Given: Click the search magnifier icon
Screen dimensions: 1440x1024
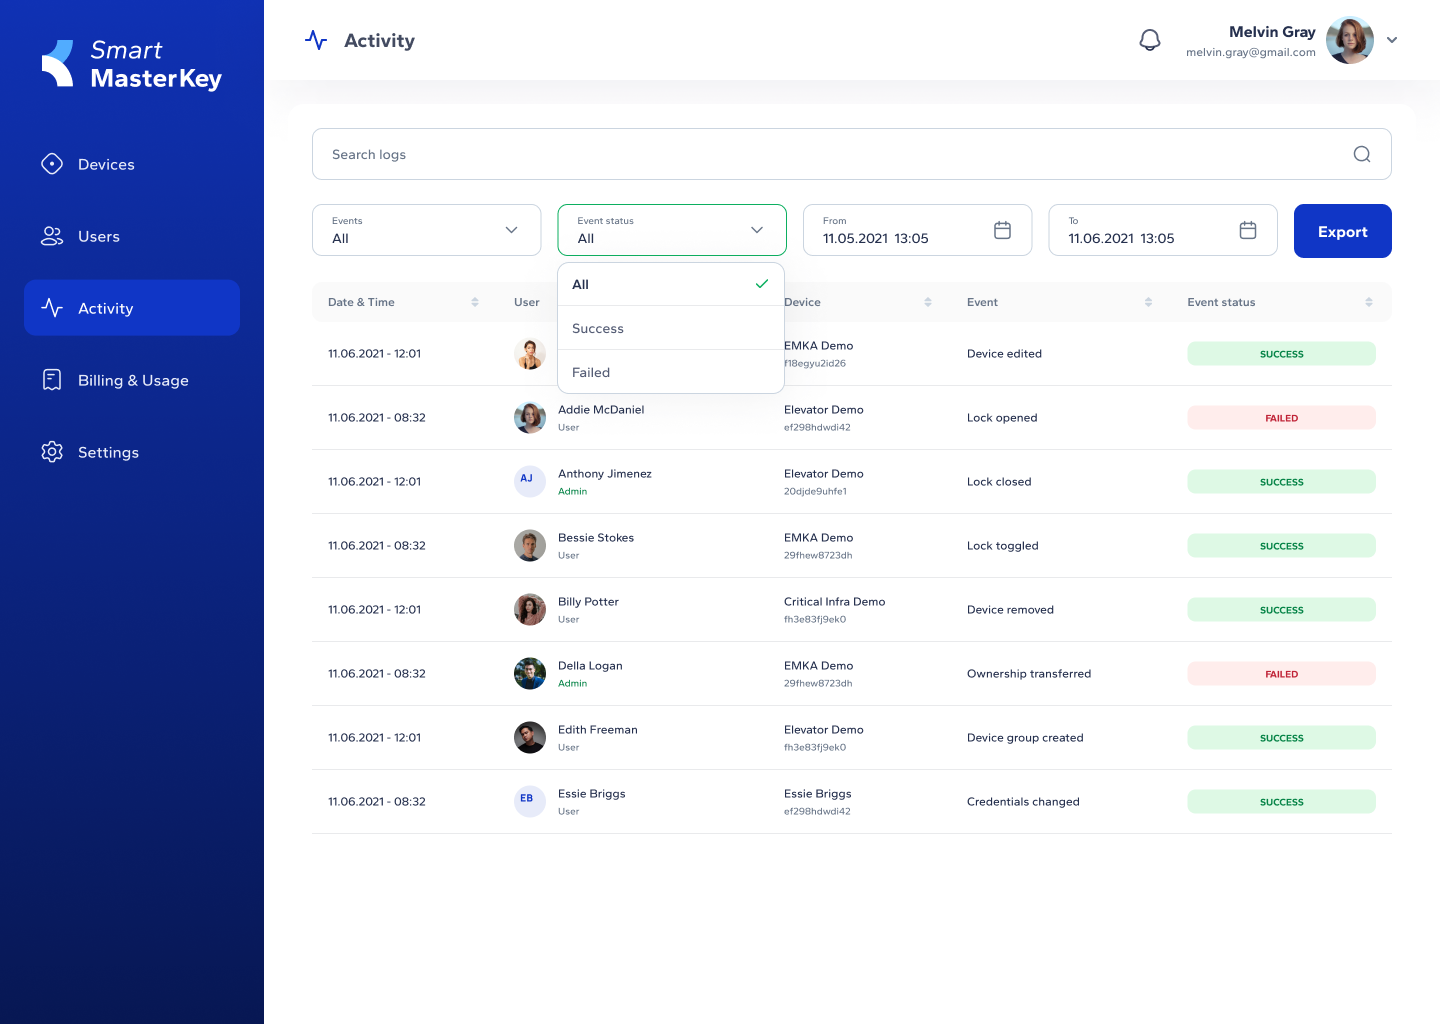Looking at the screenshot, I should (1361, 154).
